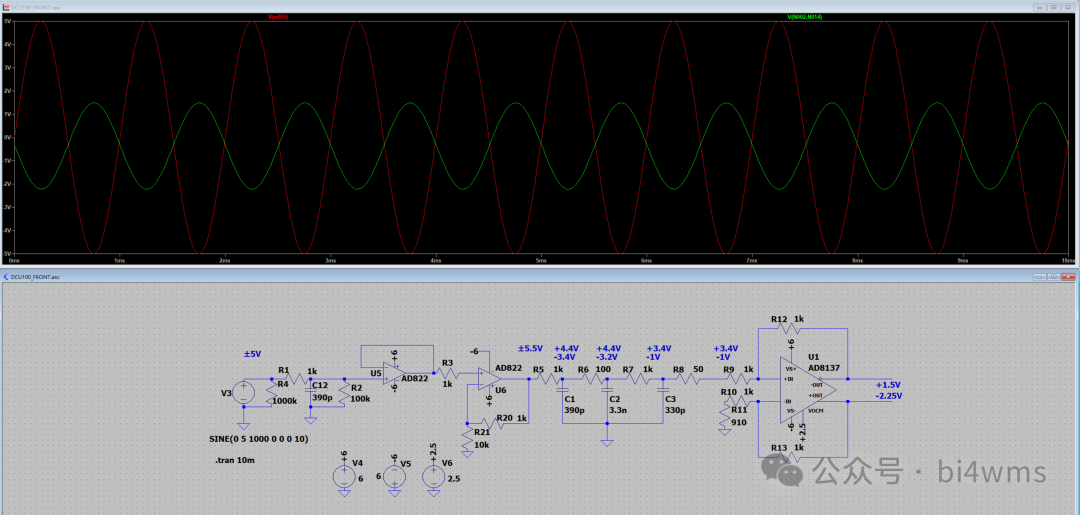Click the R12 feedback resistor
The width and height of the screenshot is (1080, 515).
pyautogui.click(x=791, y=327)
